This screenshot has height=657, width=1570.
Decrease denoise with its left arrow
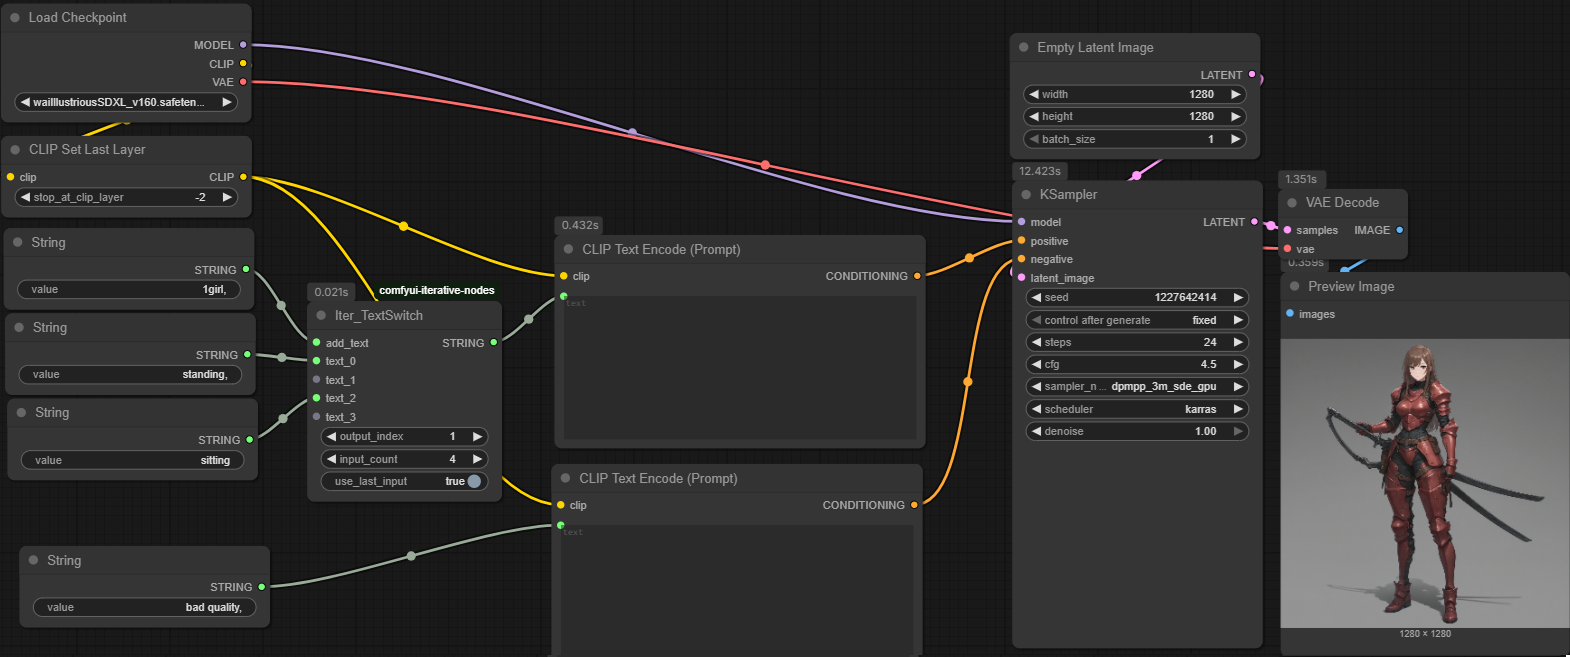tap(1036, 431)
